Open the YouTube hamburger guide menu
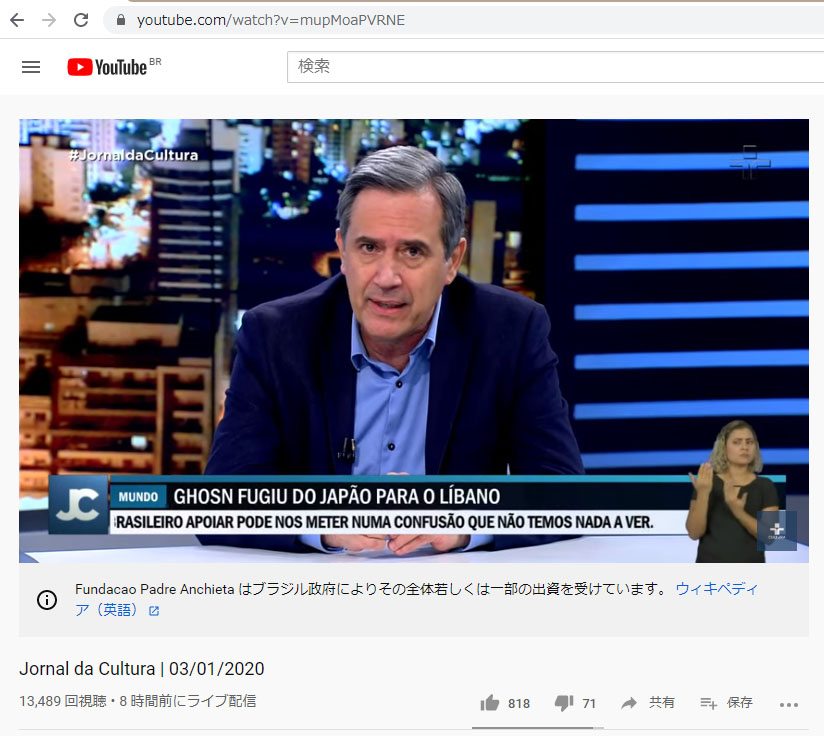 (31, 67)
